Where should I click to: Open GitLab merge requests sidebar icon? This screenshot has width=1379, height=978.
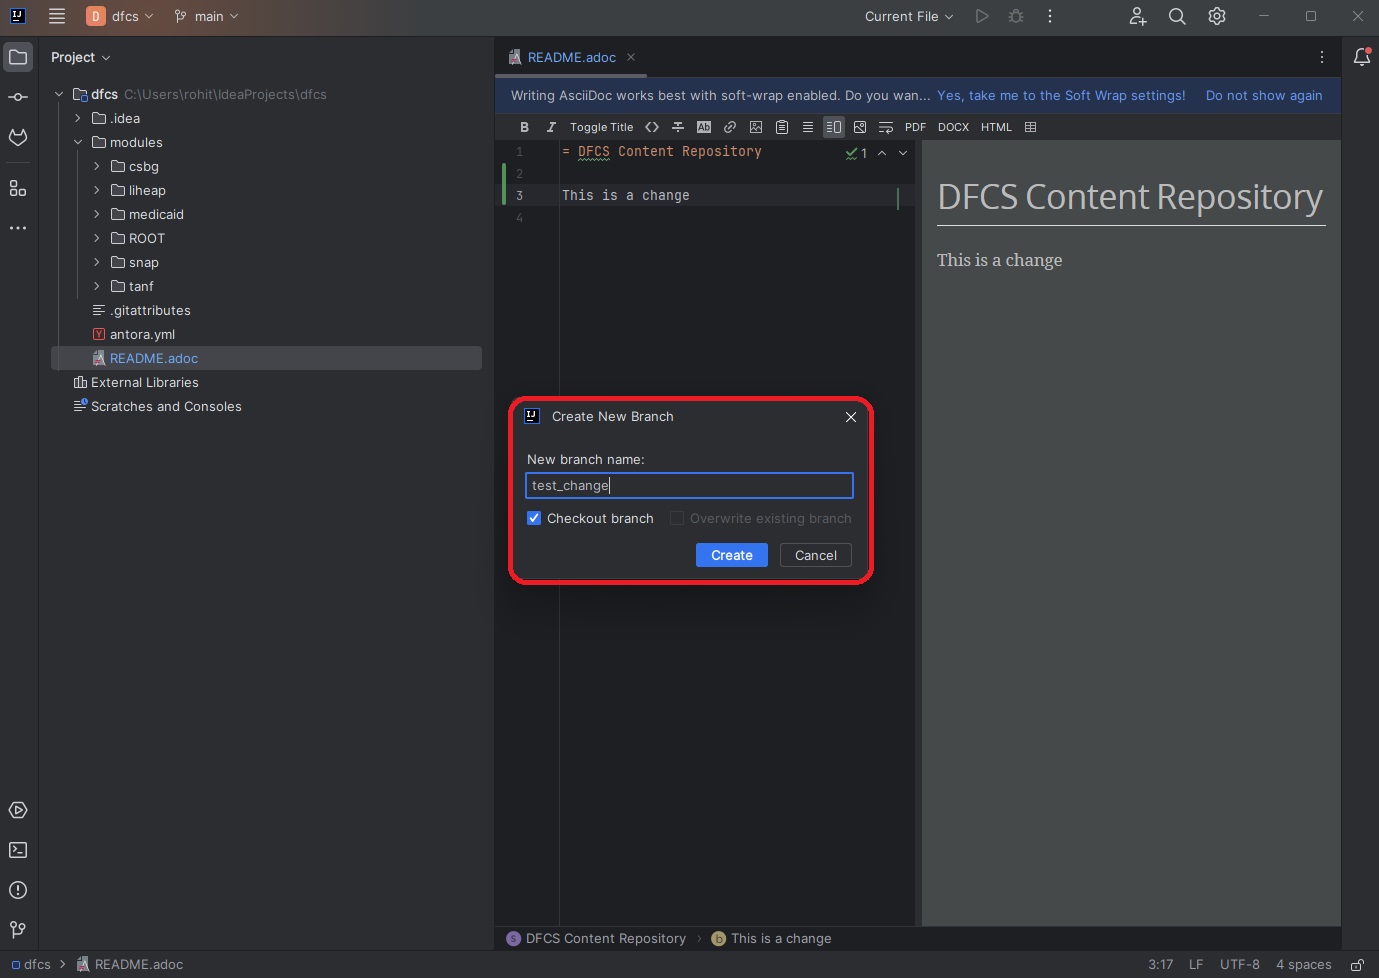coord(18,137)
